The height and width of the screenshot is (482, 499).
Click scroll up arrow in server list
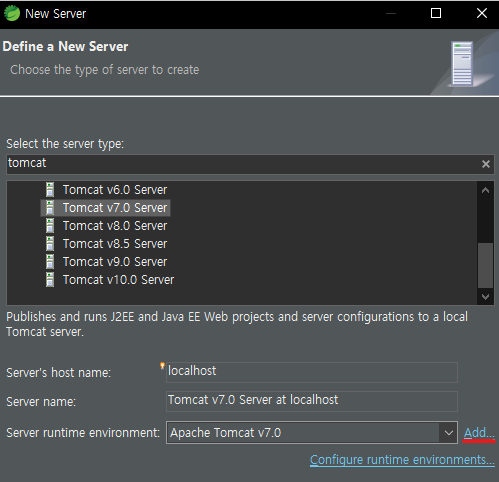click(x=485, y=190)
